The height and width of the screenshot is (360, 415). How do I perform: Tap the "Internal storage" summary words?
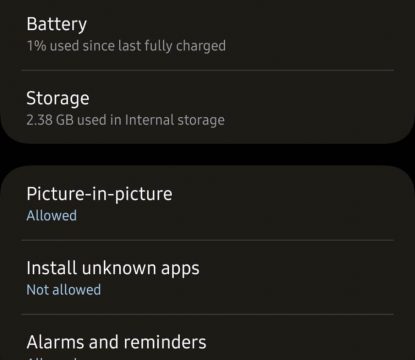(x=175, y=120)
